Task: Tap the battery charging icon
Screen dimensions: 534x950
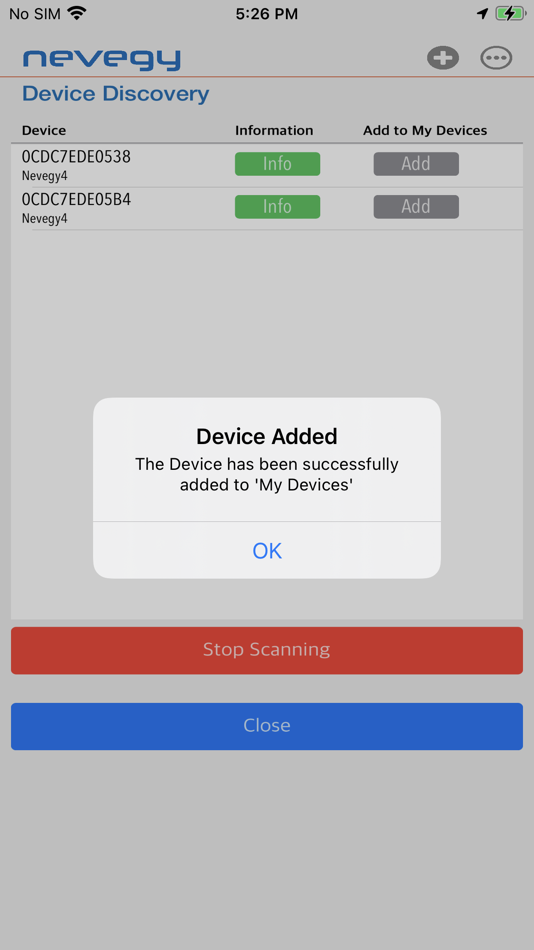Action: tap(510, 13)
